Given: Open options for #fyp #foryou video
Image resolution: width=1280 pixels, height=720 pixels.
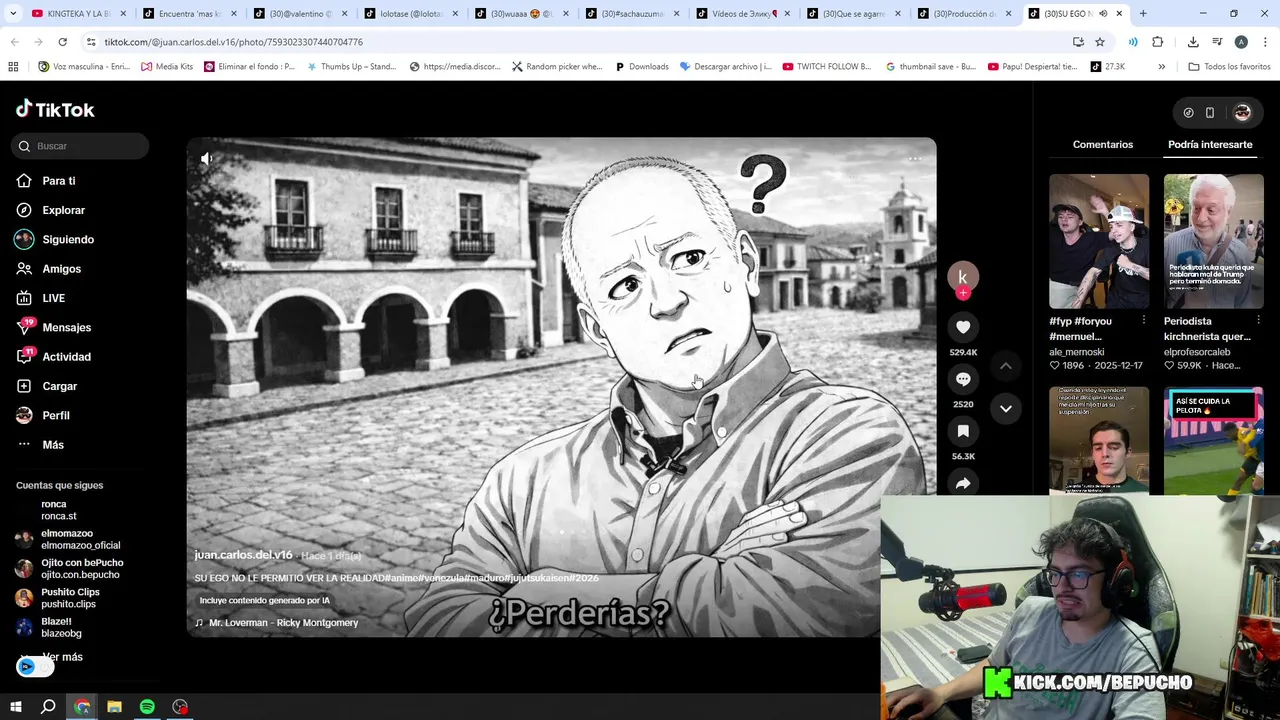Looking at the screenshot, I should [1144, 320].
